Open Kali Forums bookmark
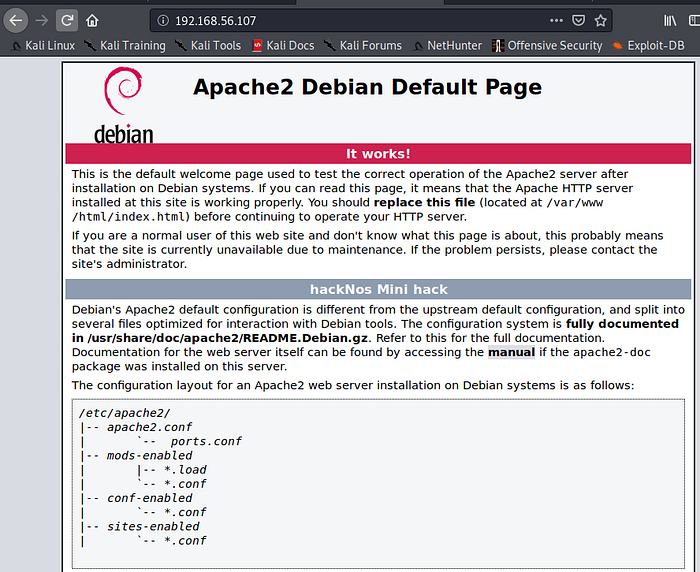700x572 pixels. pyautogui.click(x=362, y=45)
